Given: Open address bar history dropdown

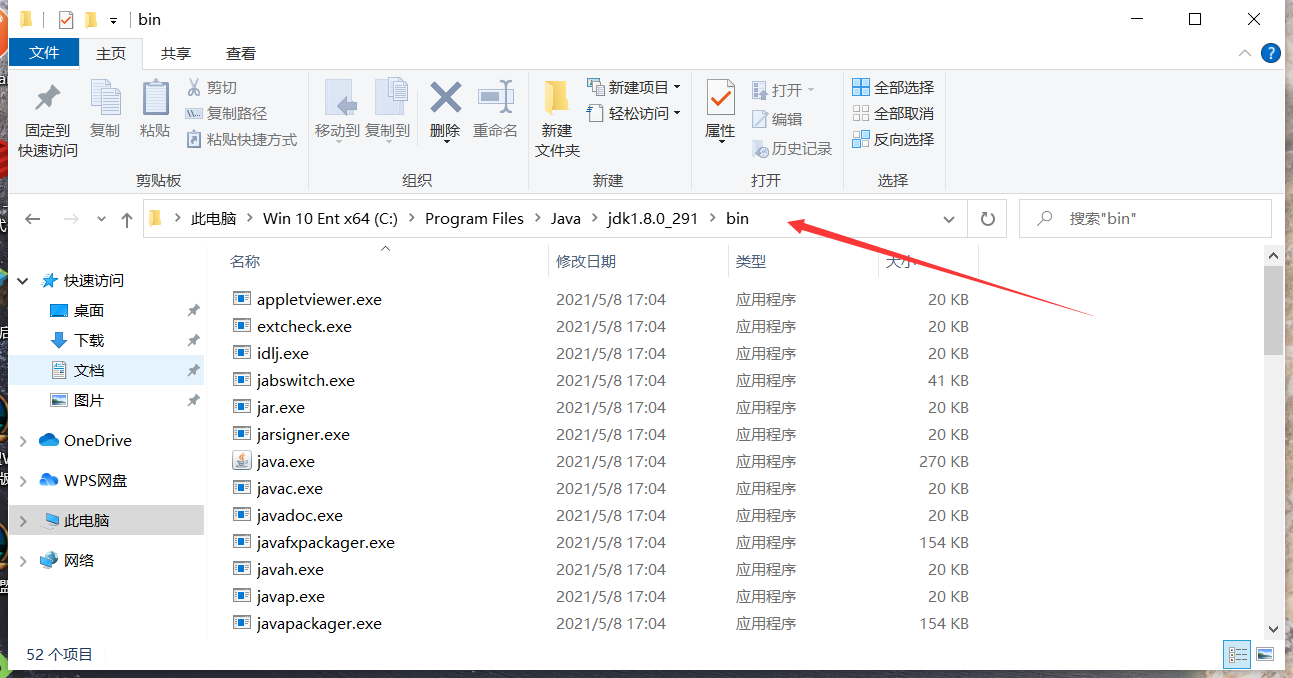Looking at the screenshot, I should [948, 219].
